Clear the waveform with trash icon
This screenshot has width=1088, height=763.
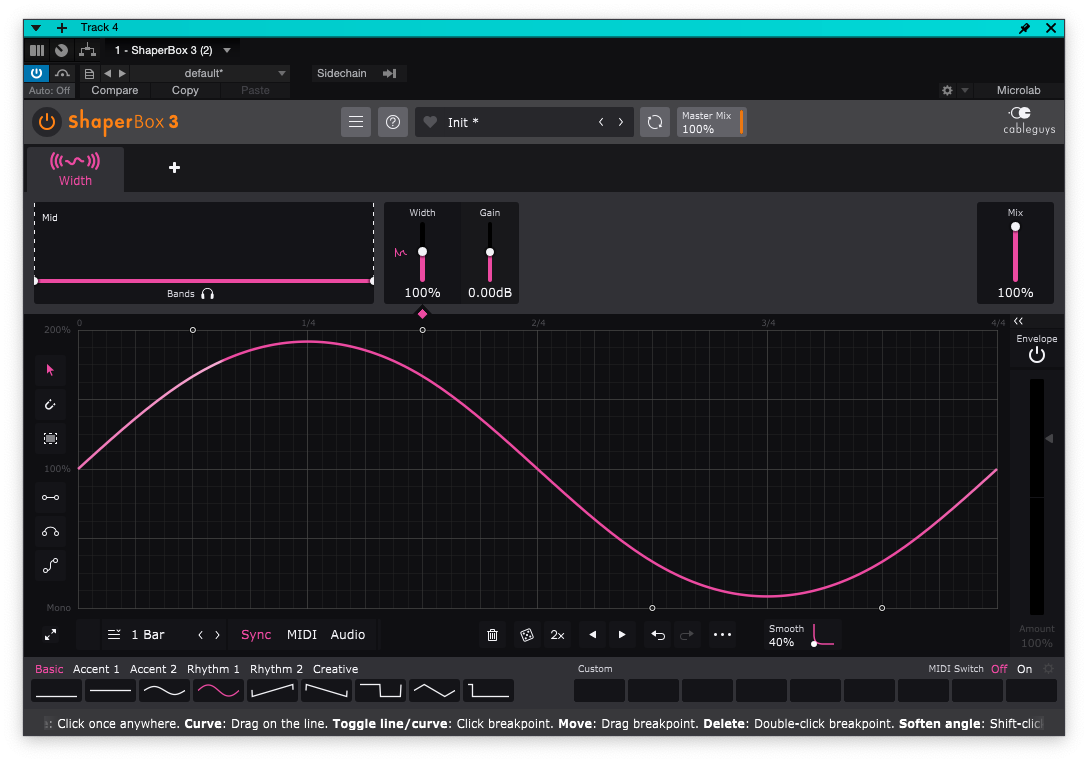pos(493,635)
